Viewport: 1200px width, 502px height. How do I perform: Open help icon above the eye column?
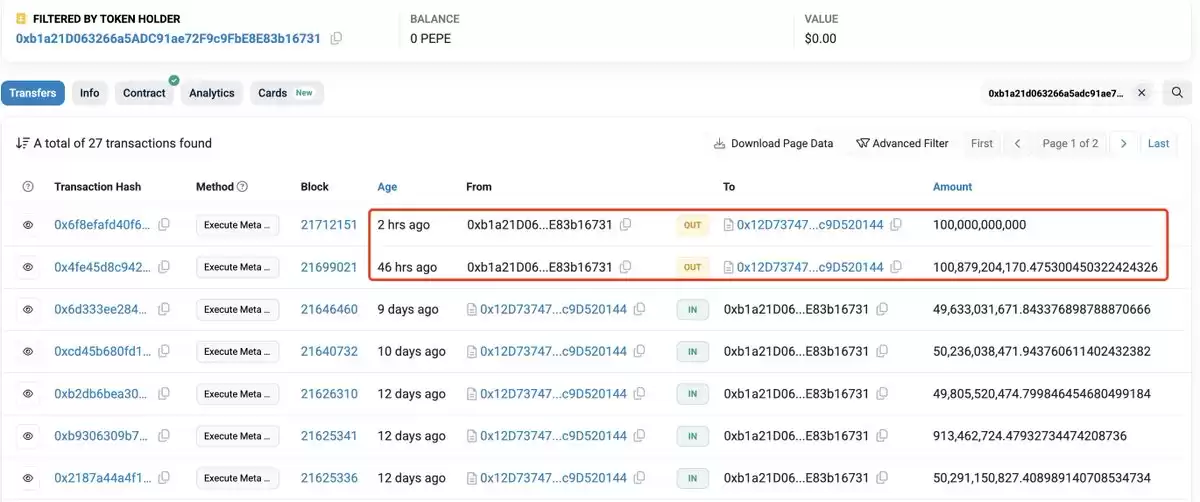(28, 187)
